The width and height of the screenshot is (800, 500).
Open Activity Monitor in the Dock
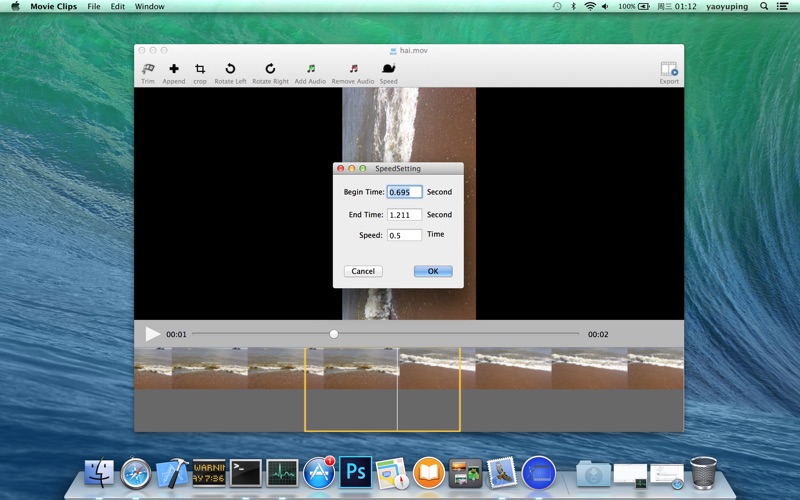[x=282, y=473]
